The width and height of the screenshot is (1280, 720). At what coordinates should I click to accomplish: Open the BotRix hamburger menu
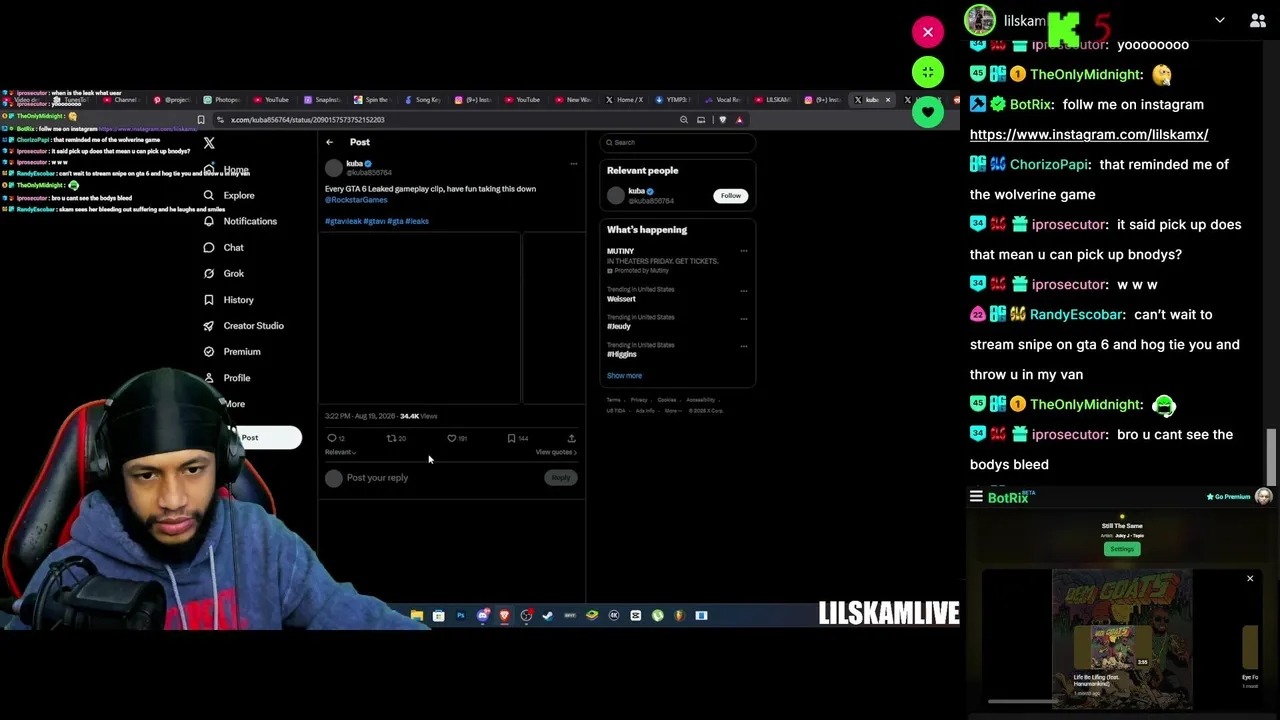point(976,497)
